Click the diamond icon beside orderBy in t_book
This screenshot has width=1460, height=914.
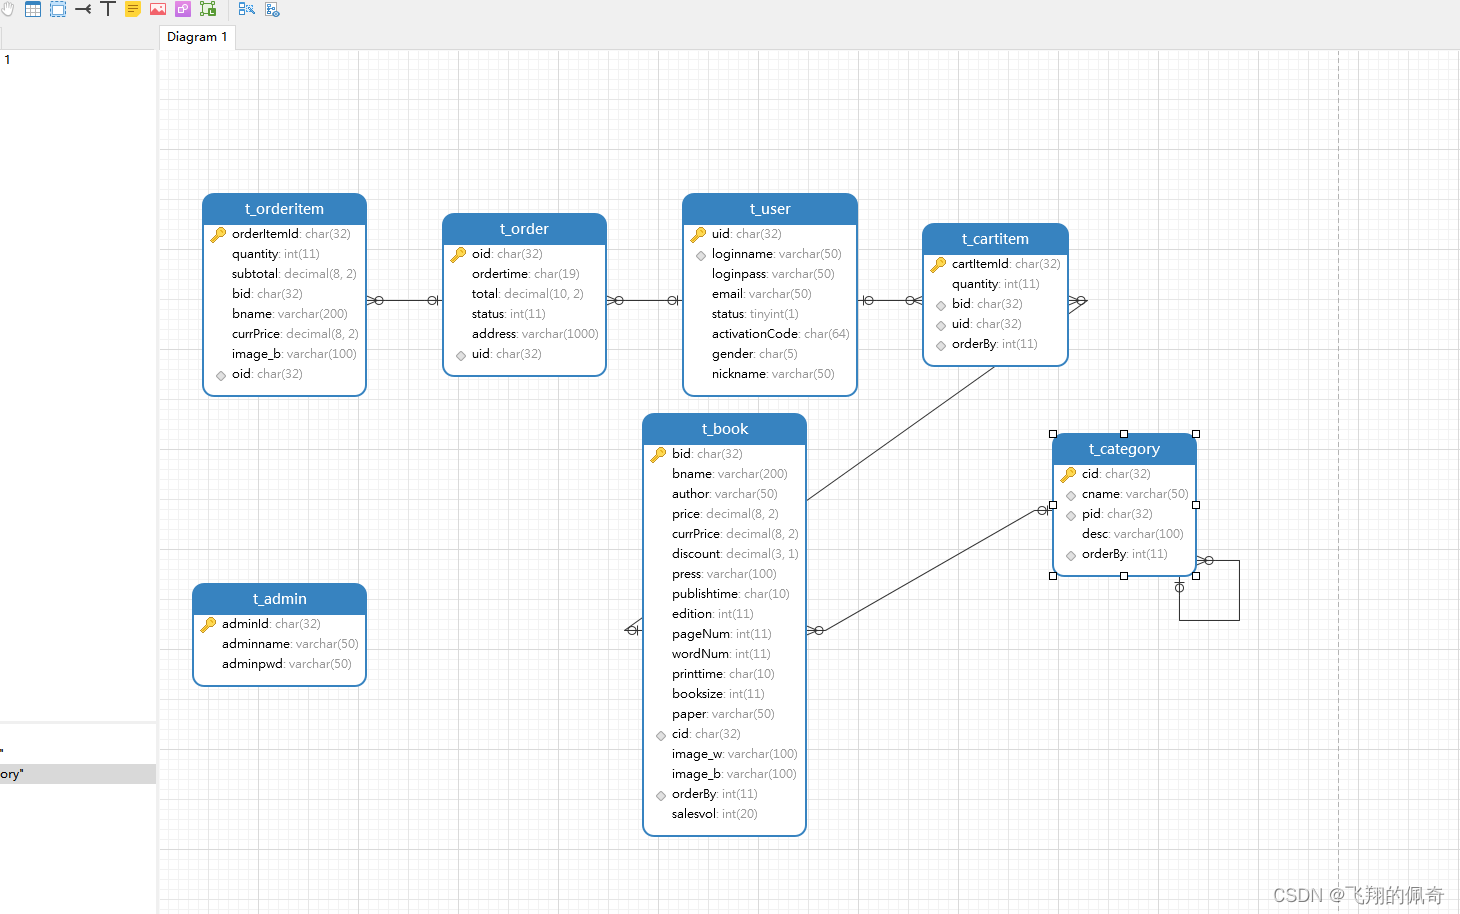661,796
